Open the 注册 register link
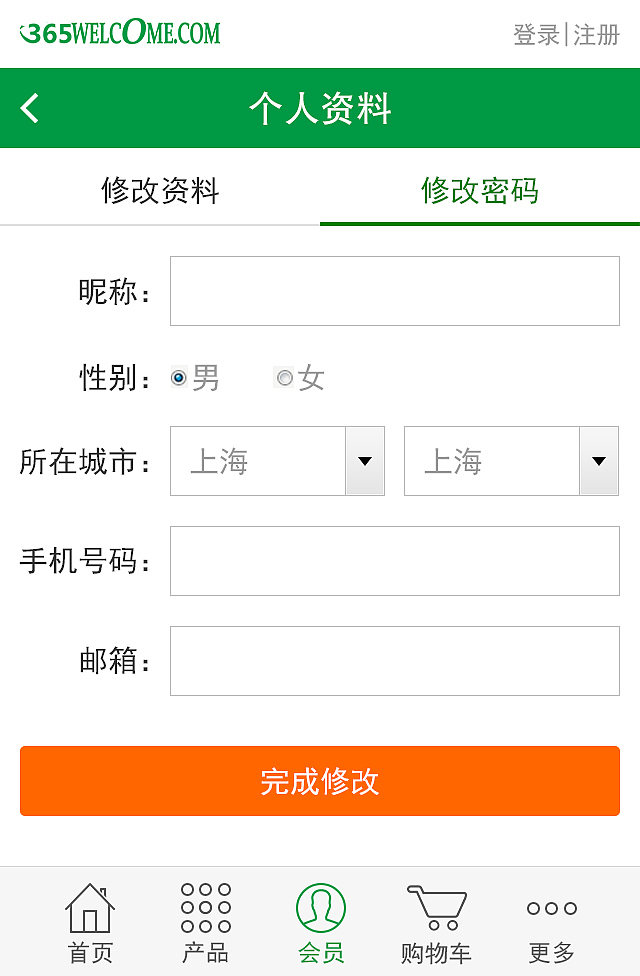 (597, 31)
